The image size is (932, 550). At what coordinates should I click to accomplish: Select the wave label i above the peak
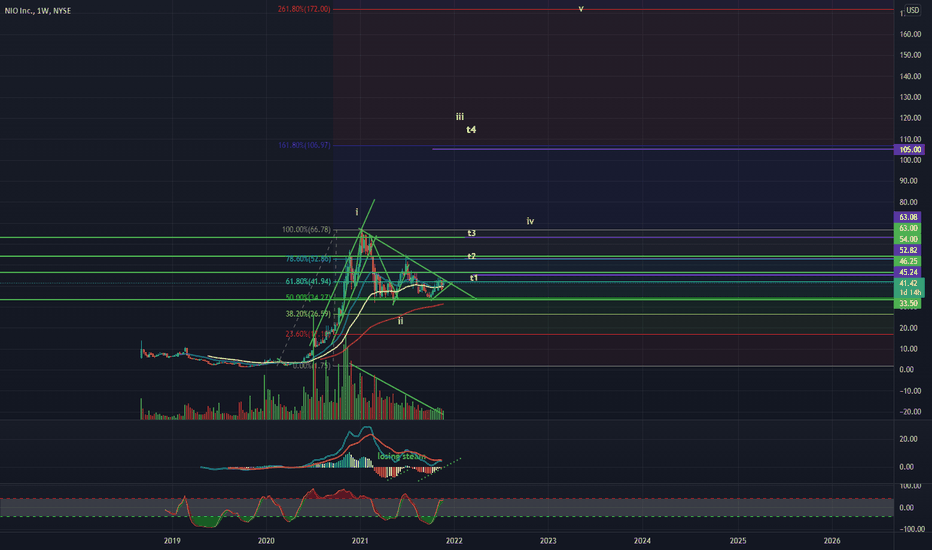(357, 212)
